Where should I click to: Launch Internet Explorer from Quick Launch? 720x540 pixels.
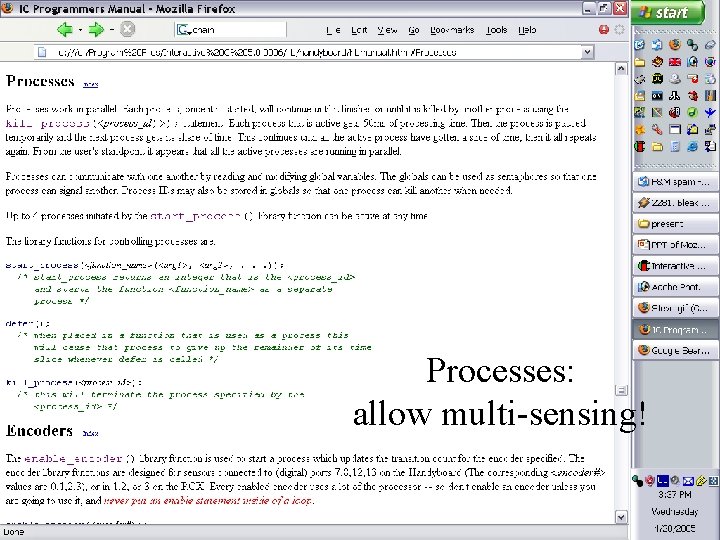(692, 146)
